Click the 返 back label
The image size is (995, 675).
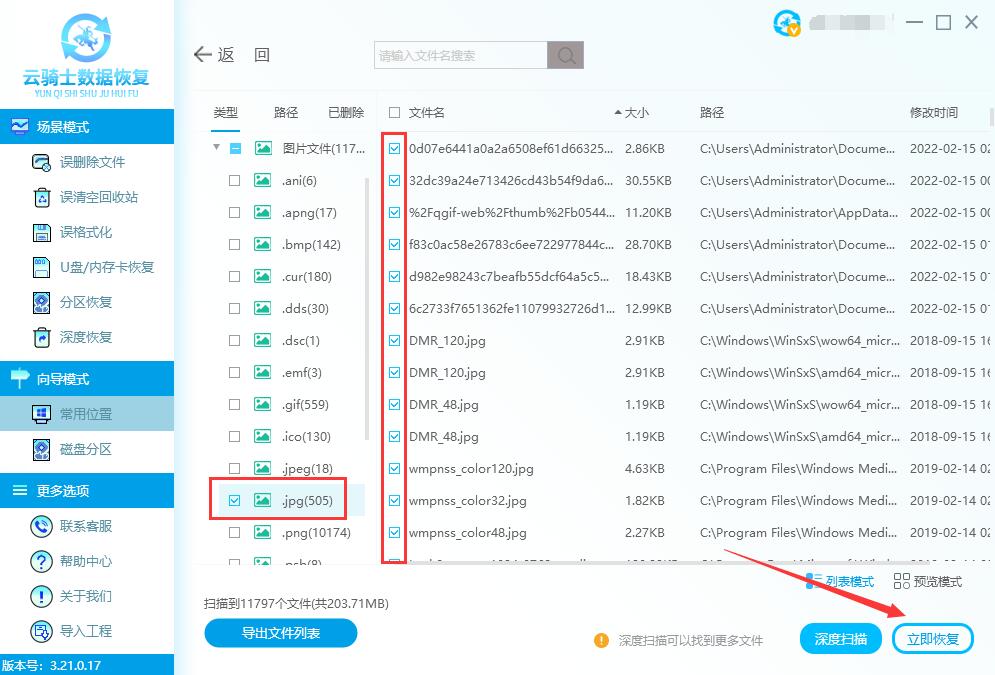[225, 55]
